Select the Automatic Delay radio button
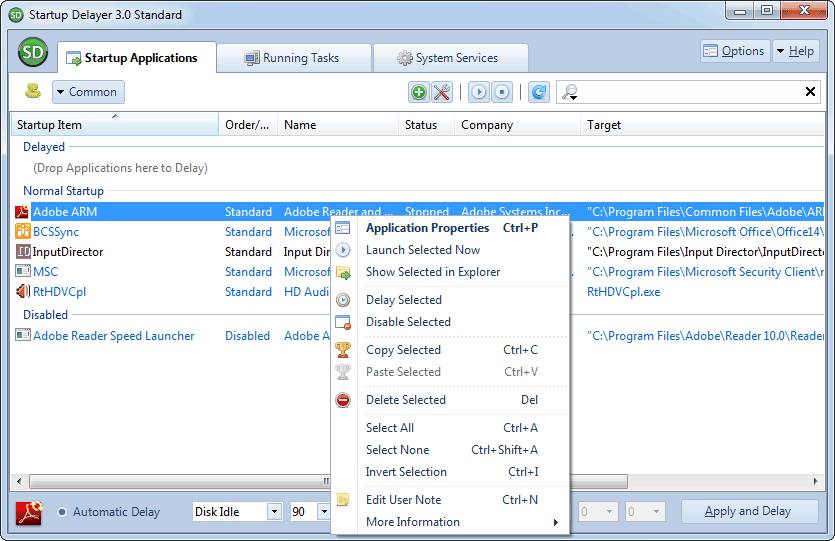Viewport: 835px width, 541px height. pyautogui.click(x=62, y=512)
